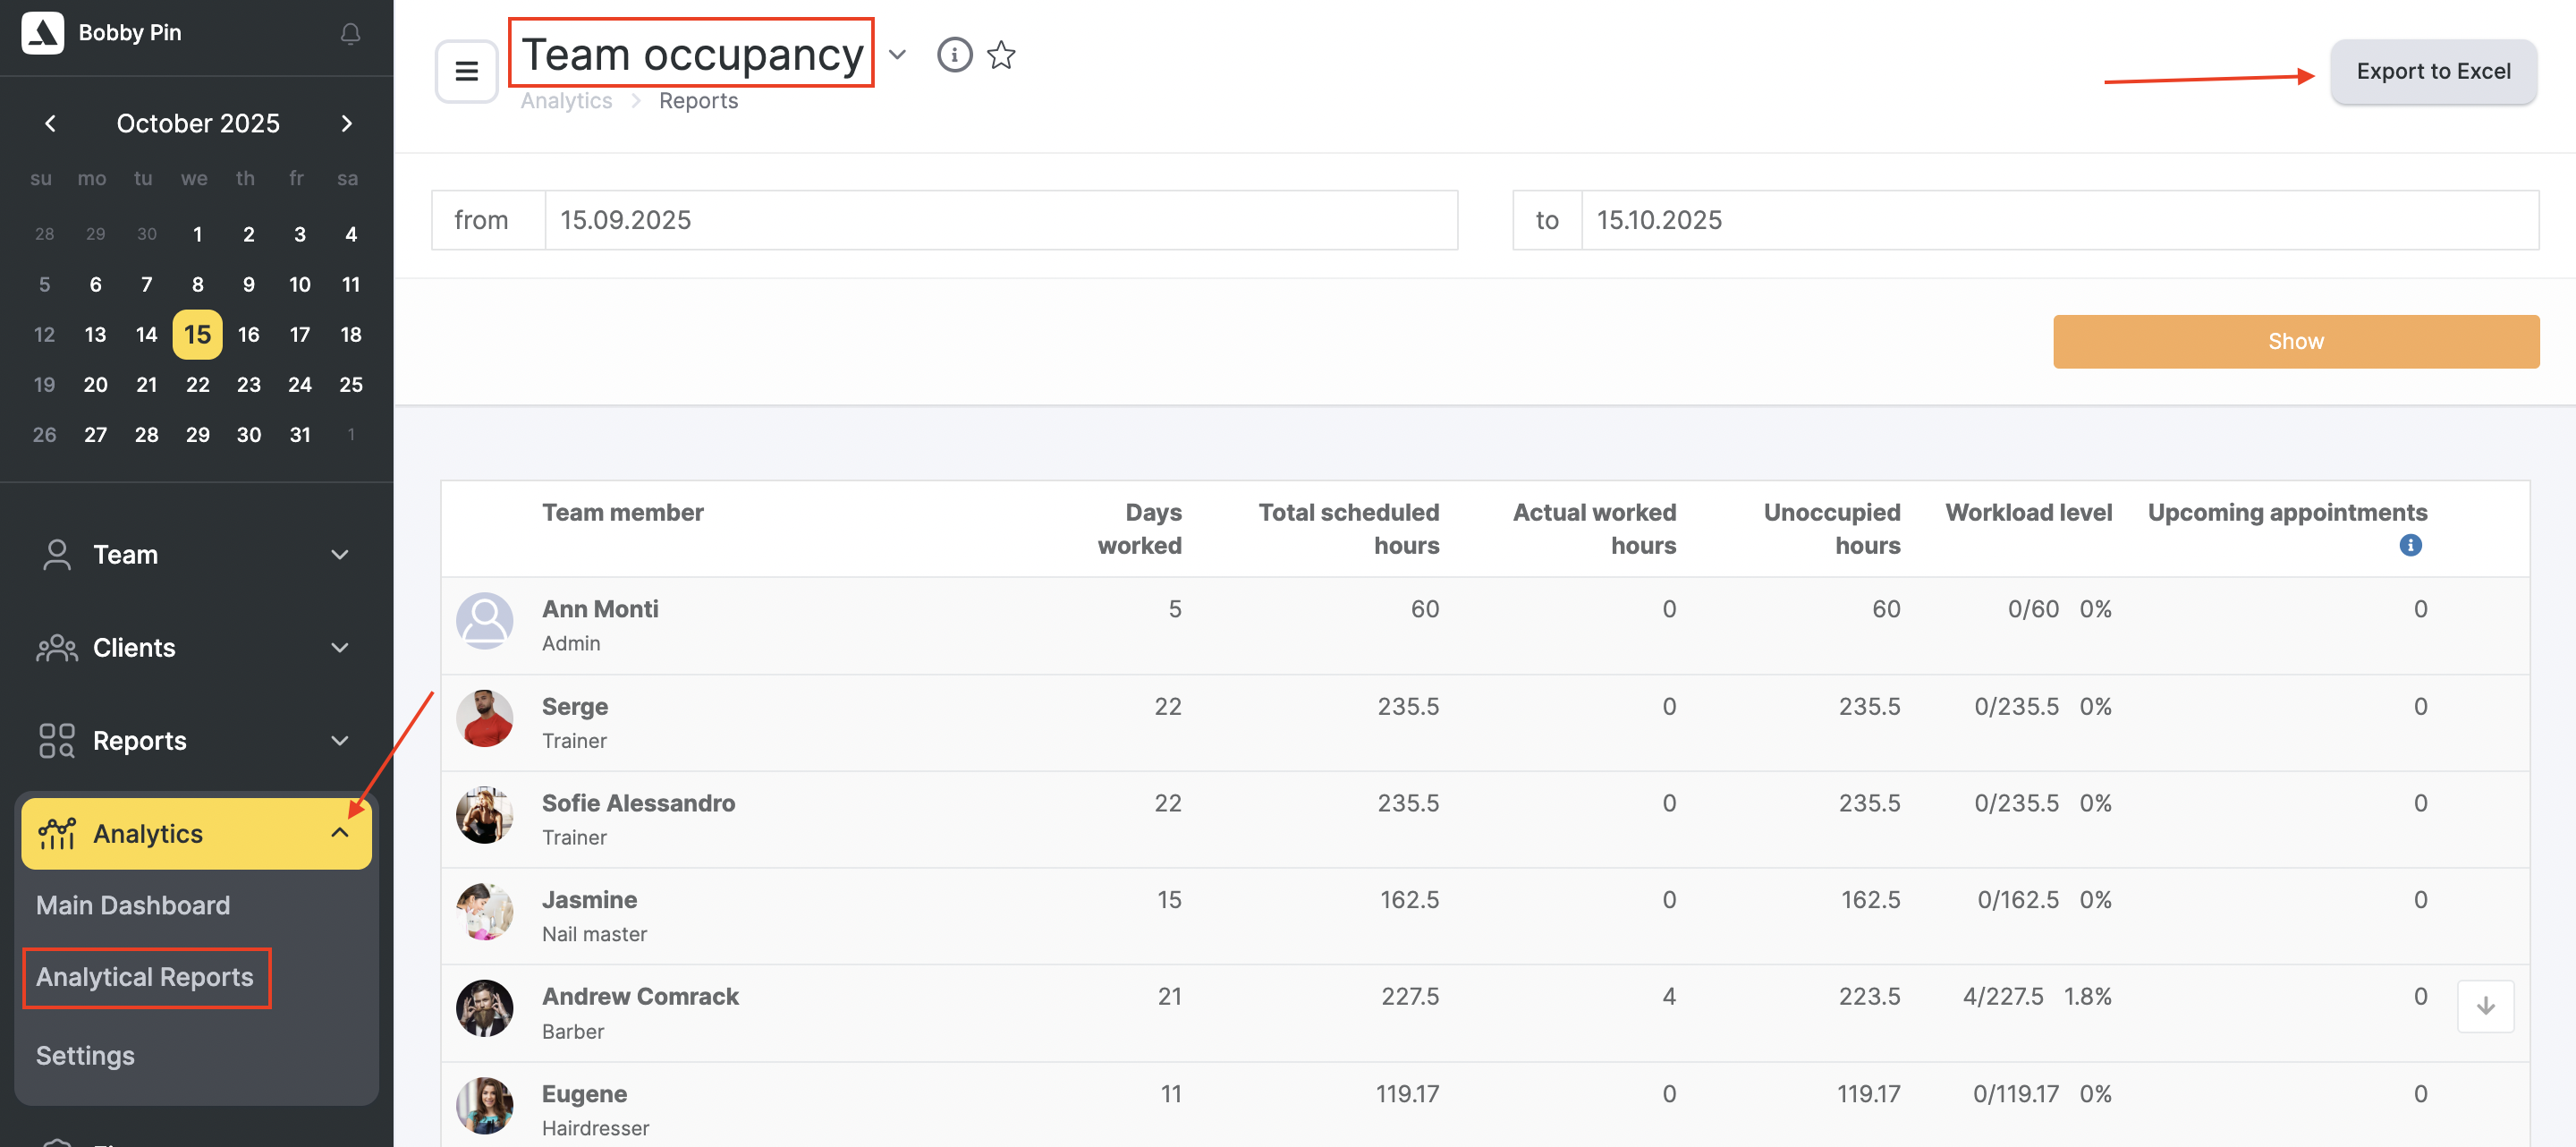The height and width of the screenshot is (1147, 2576).
Task: Mark report as favorite with star
Action: tap(1001, 54)
